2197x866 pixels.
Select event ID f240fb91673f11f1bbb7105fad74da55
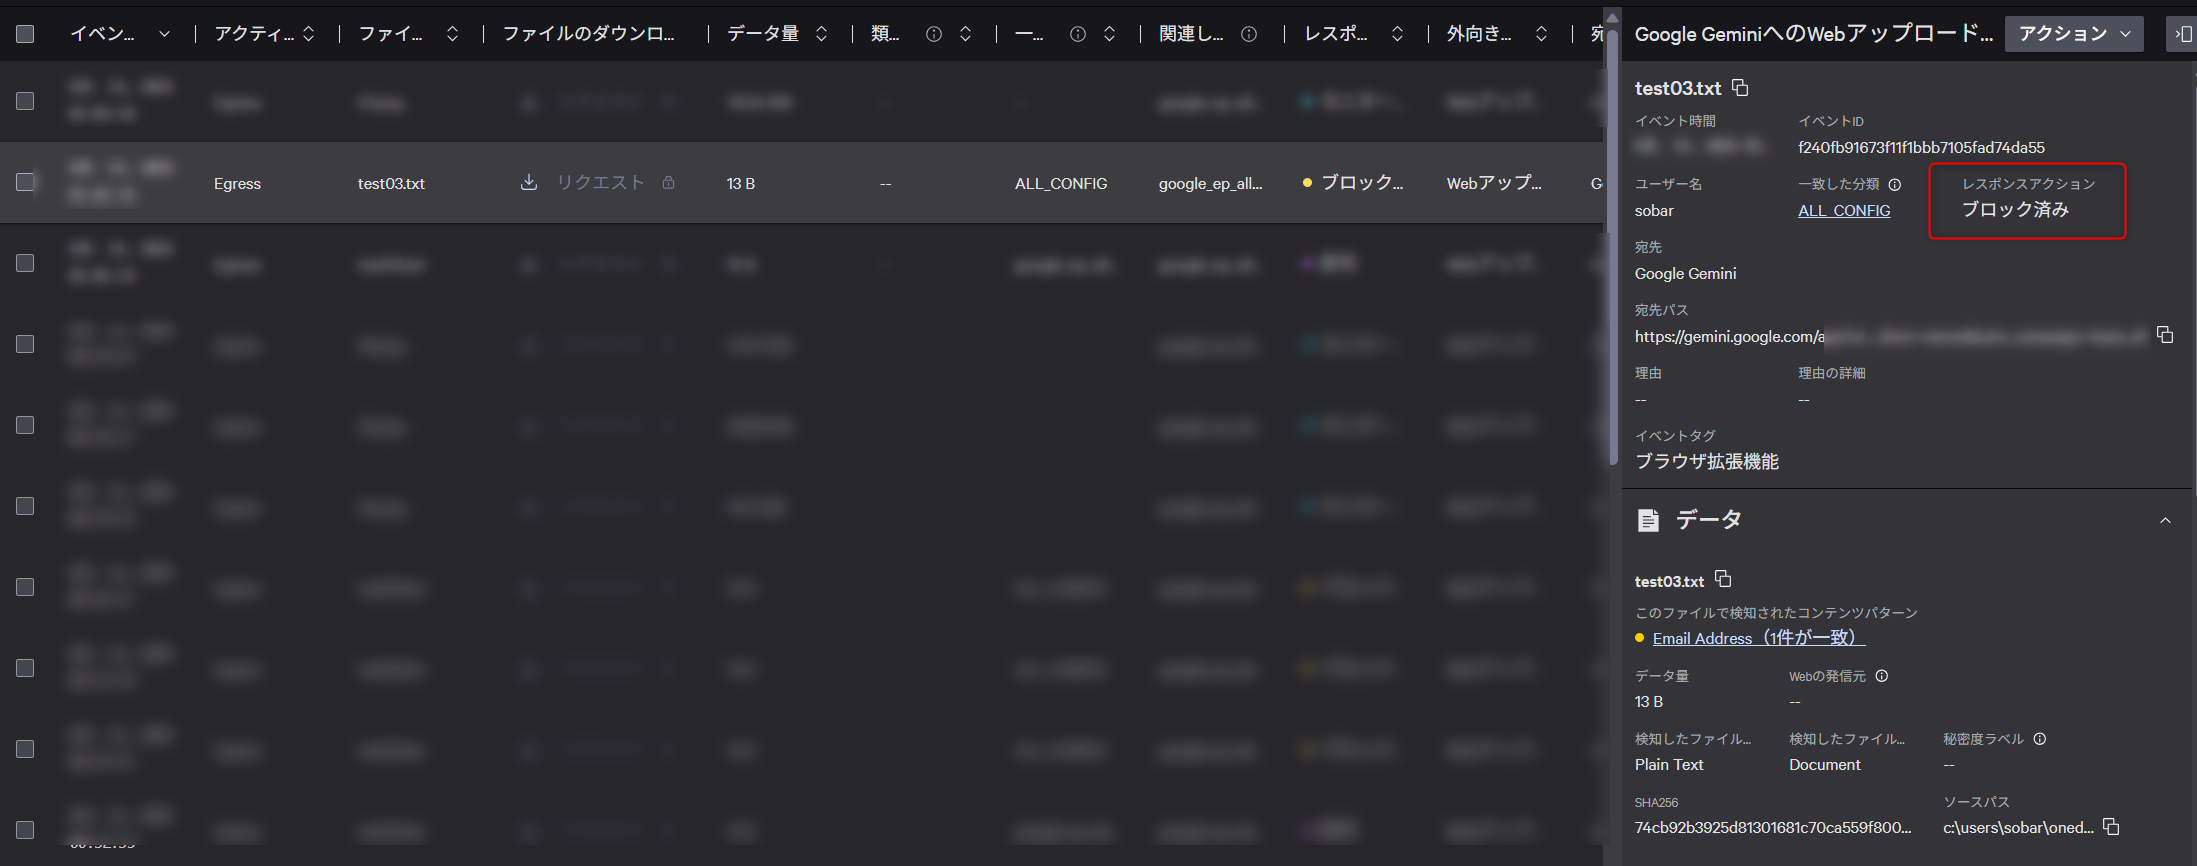1921,148
